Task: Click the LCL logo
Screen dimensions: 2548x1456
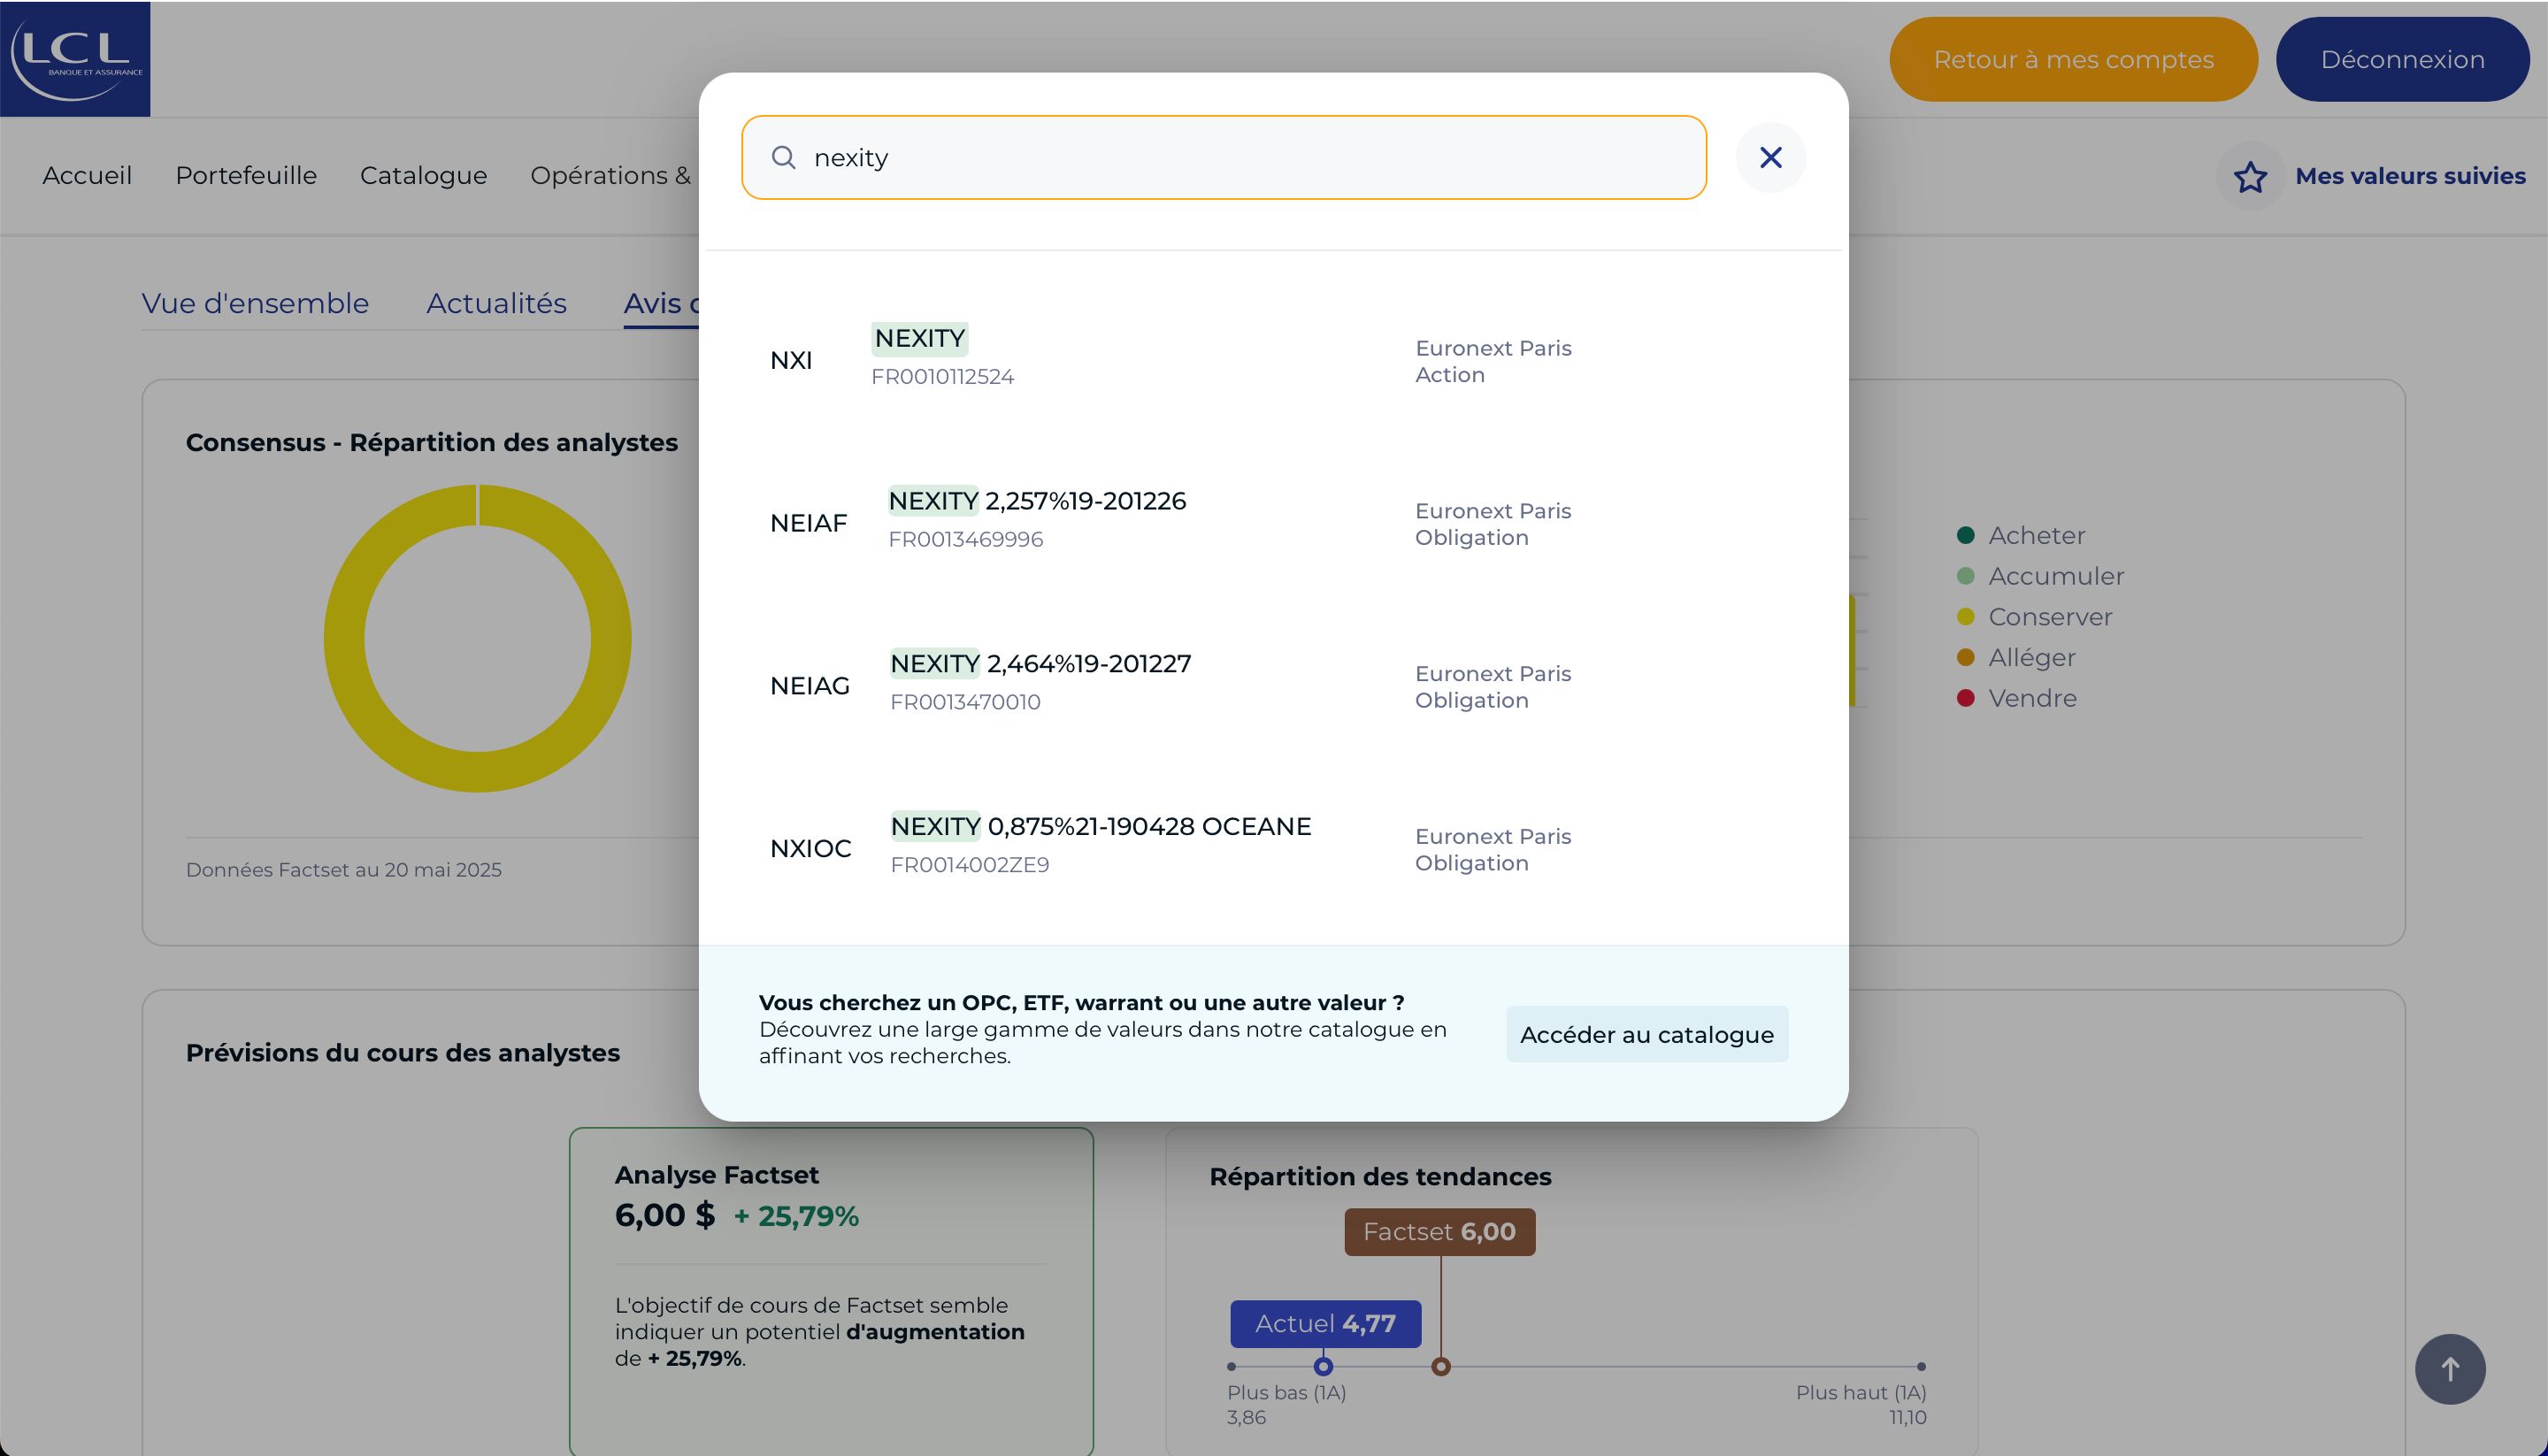Action: point(75,59)
